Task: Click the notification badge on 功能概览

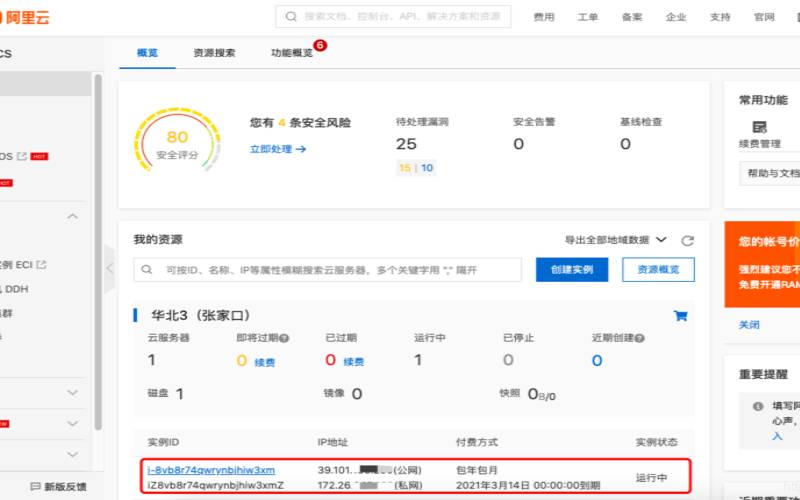Action: click(320, 45)
